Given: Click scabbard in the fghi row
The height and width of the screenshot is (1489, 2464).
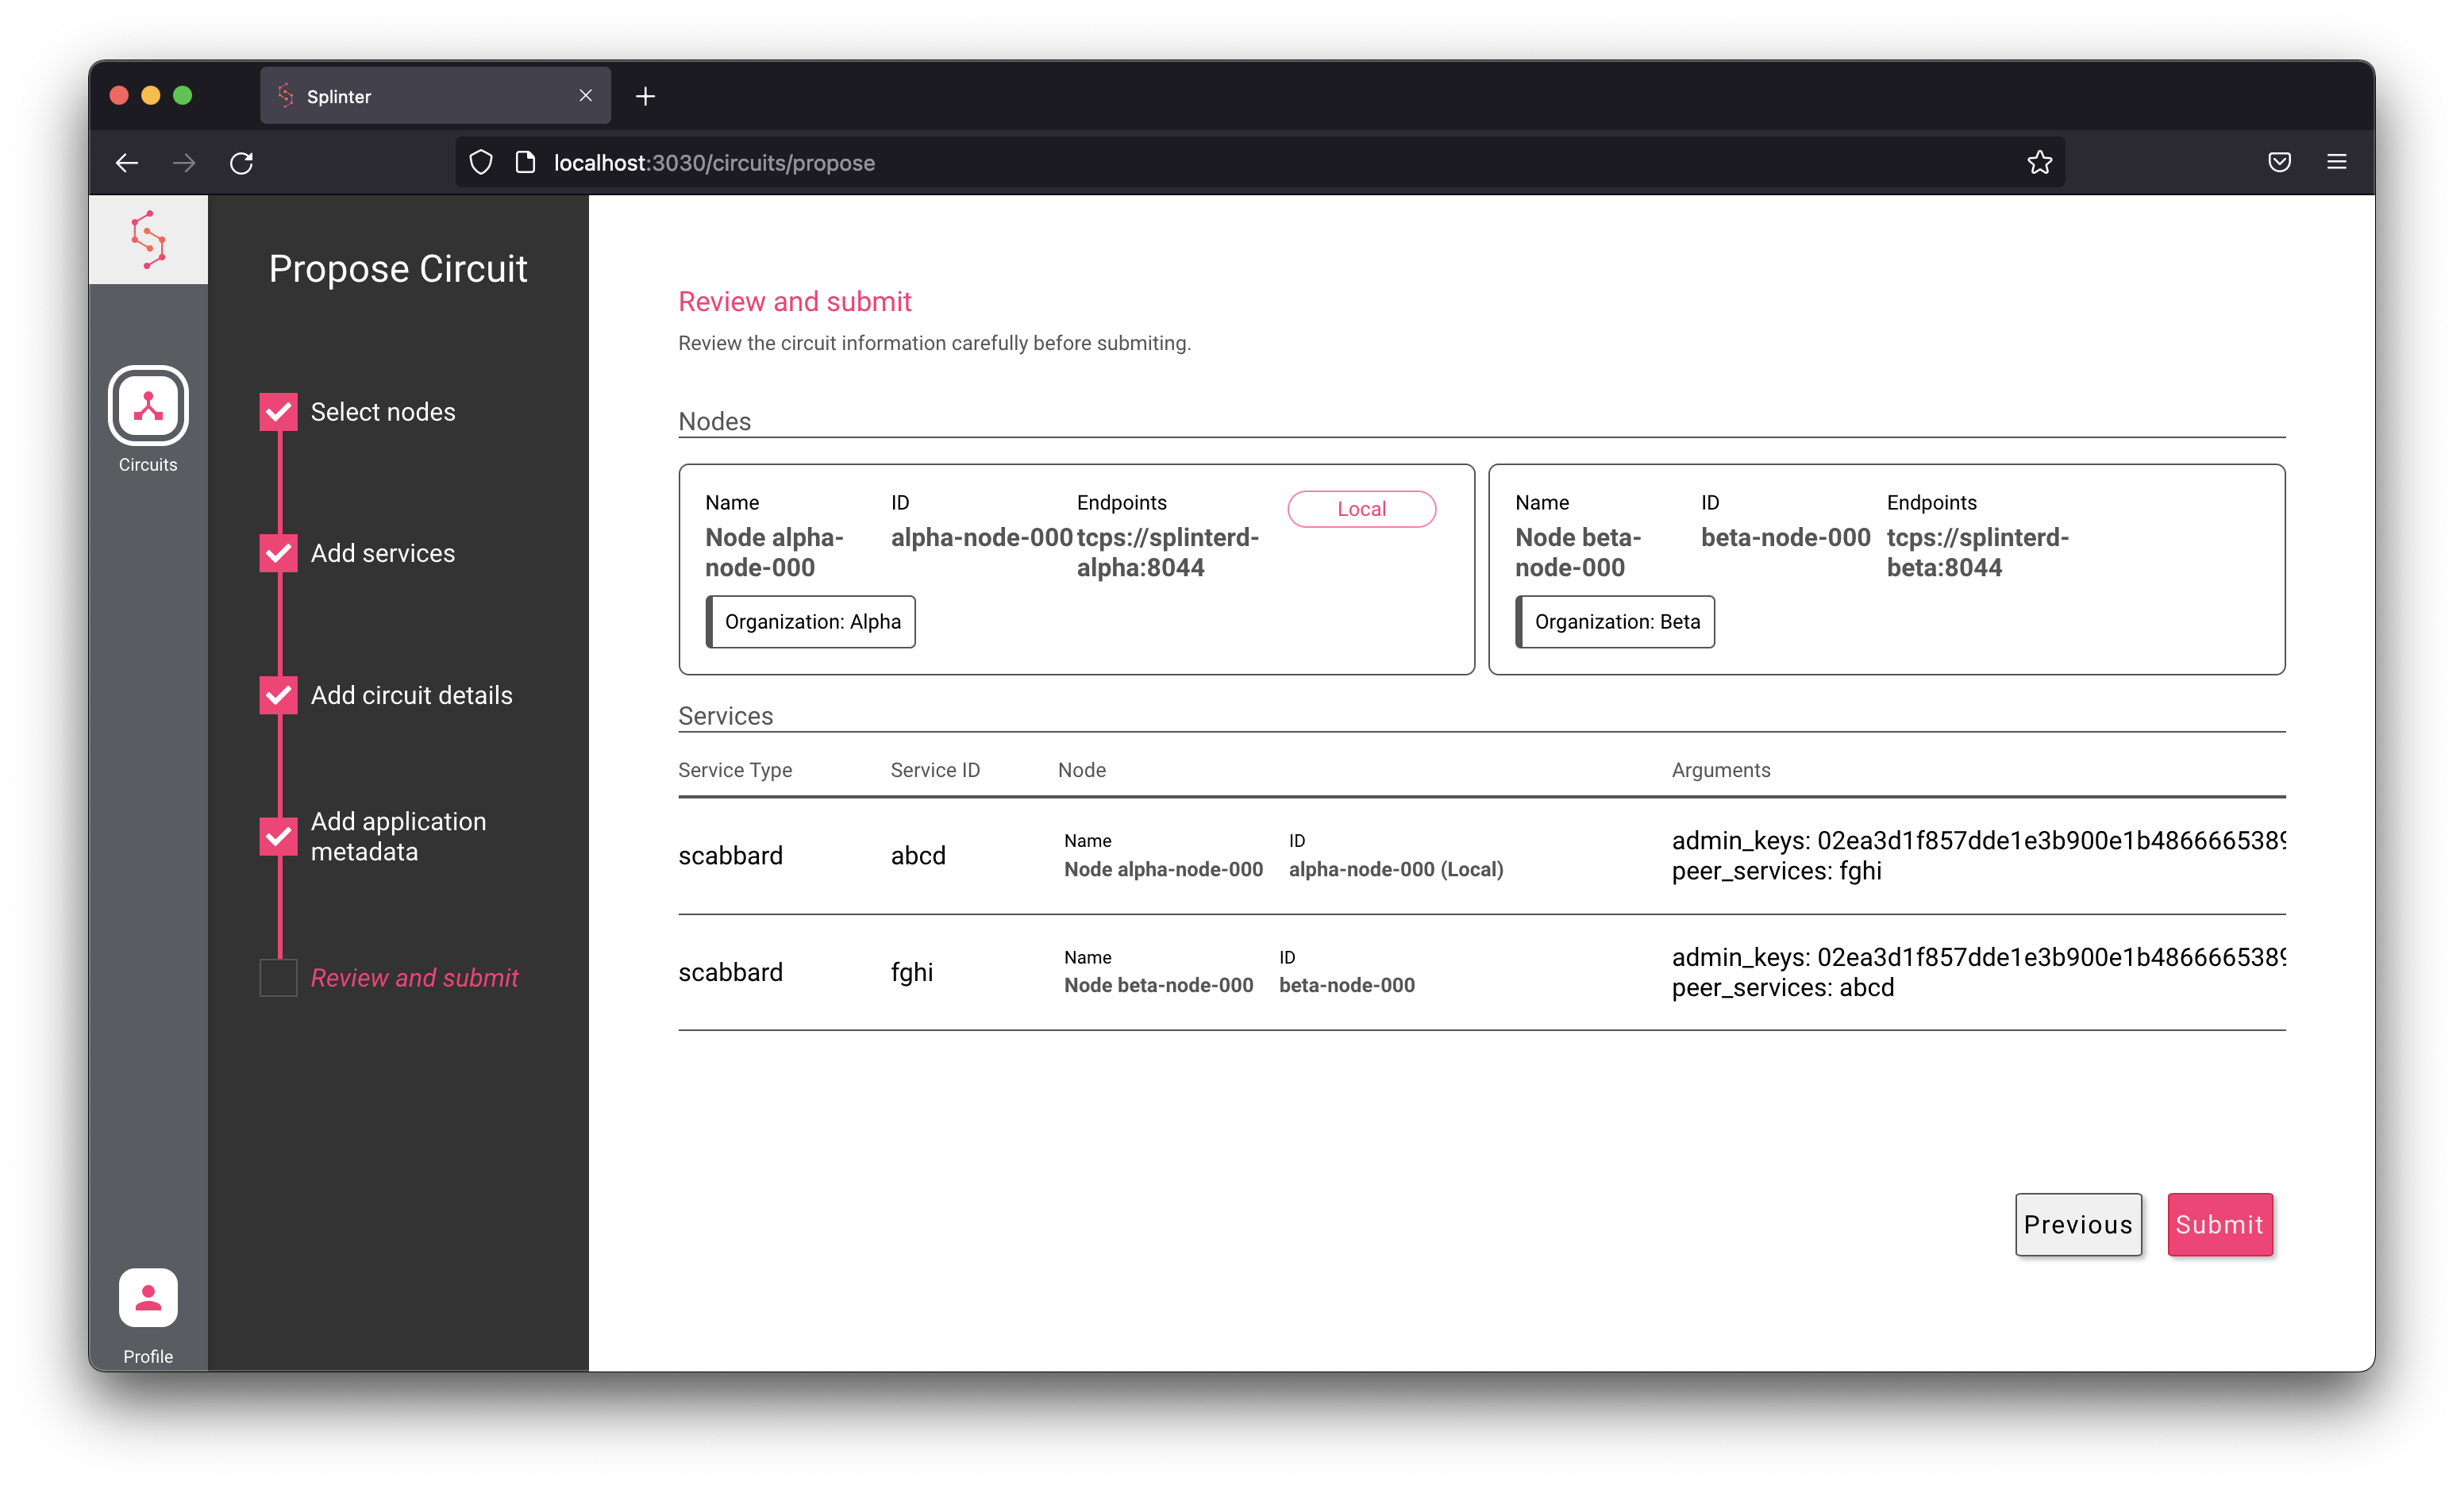Looking at the screenshot, I should click(731, 972).
